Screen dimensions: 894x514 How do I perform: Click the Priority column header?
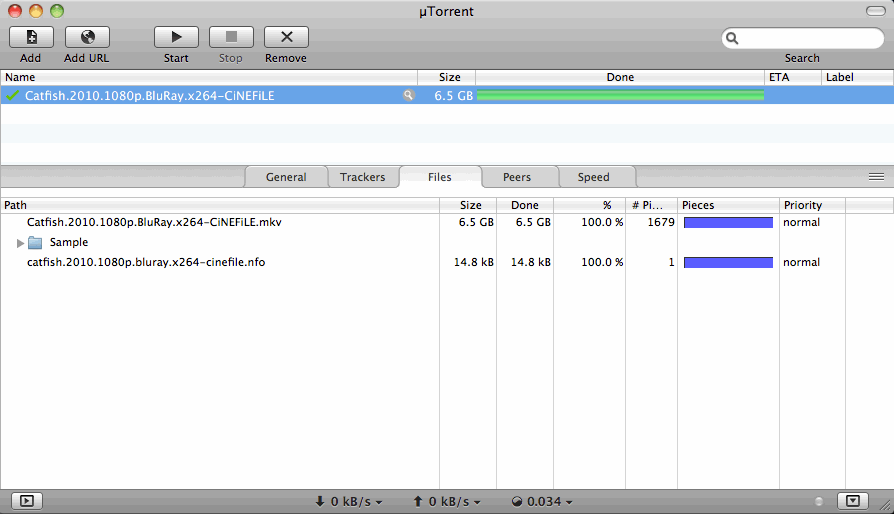tap(812, 205)
